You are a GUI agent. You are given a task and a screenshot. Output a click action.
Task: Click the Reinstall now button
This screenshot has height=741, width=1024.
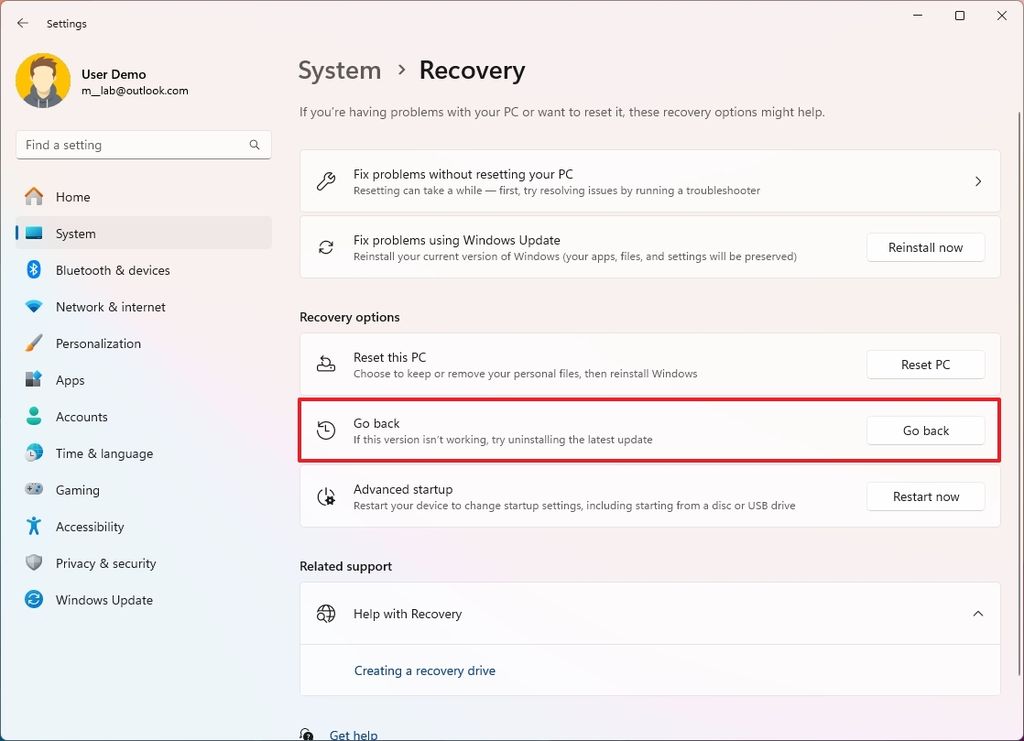(924, 247)
